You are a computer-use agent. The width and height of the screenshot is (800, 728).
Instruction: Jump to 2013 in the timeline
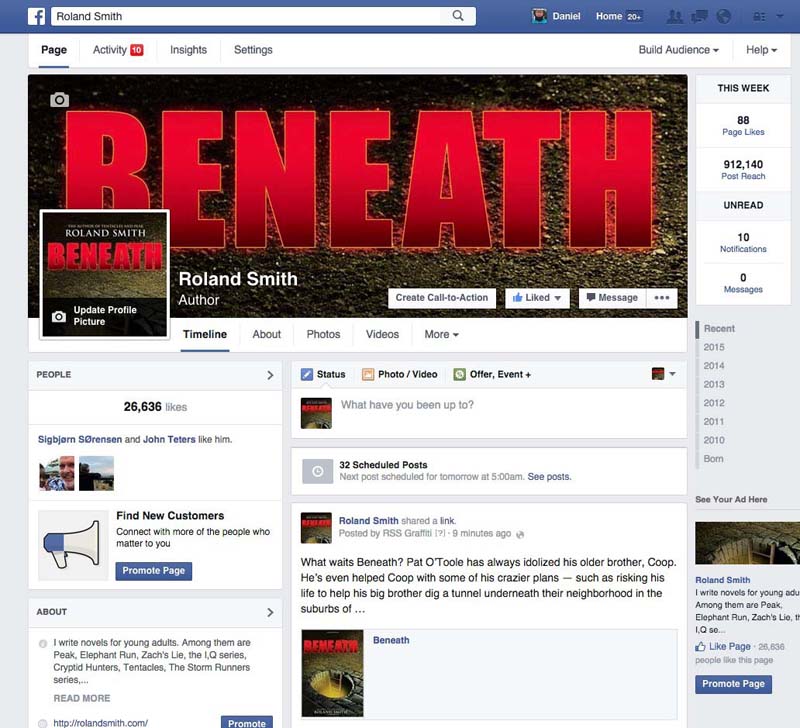tap(714, 384)
